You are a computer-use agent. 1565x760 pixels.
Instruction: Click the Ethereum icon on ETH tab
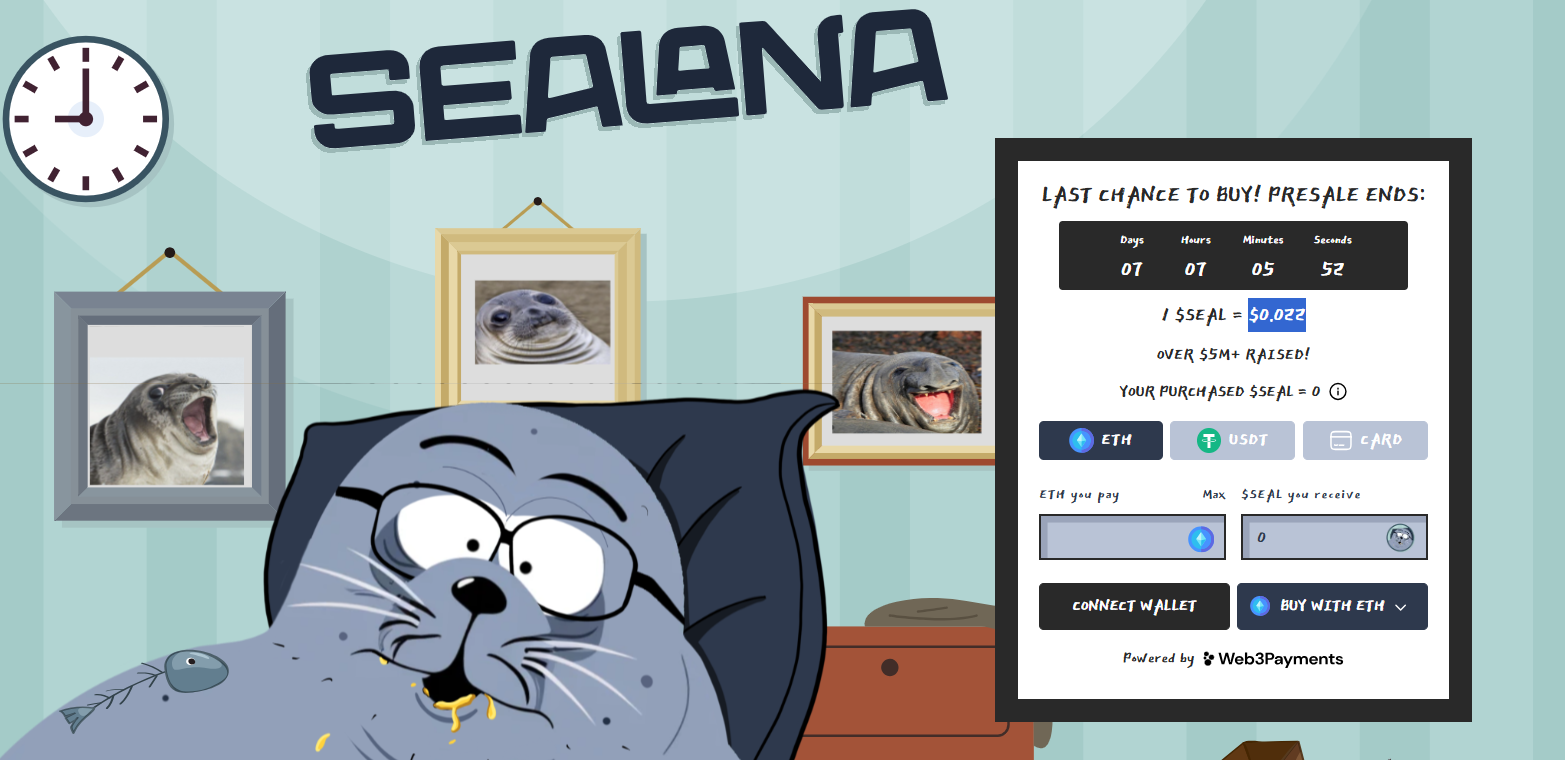pyautogui.click(x=1081, y=440)
